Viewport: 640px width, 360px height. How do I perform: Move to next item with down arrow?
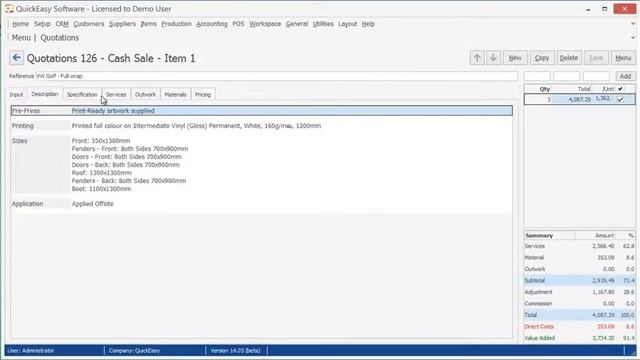[x=493, y=58]
